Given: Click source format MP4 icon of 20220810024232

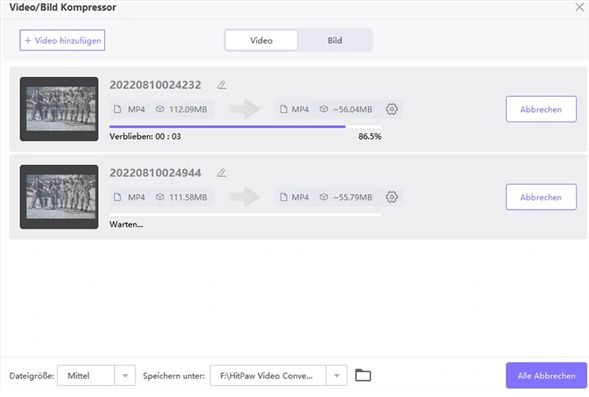Looking at the screenshot, I should click(x=118, y=109).
